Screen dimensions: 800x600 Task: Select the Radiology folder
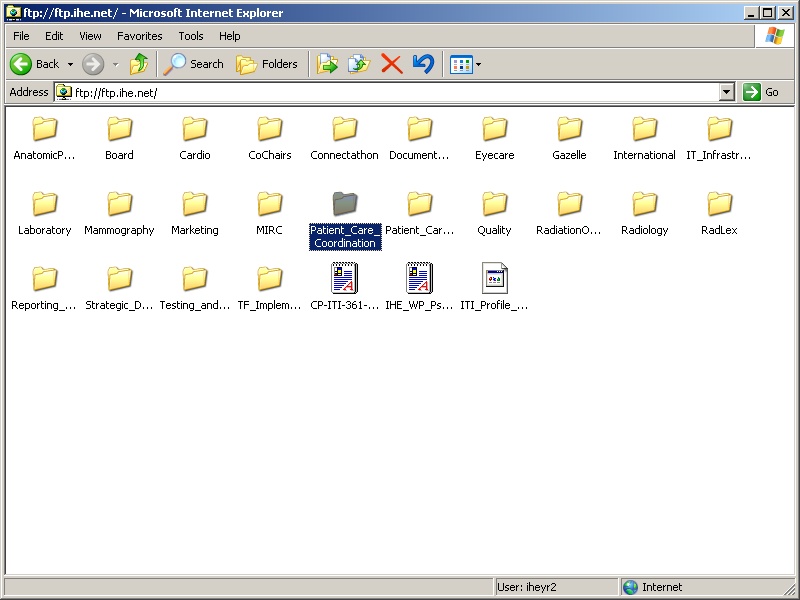click(x=644, y=214)
